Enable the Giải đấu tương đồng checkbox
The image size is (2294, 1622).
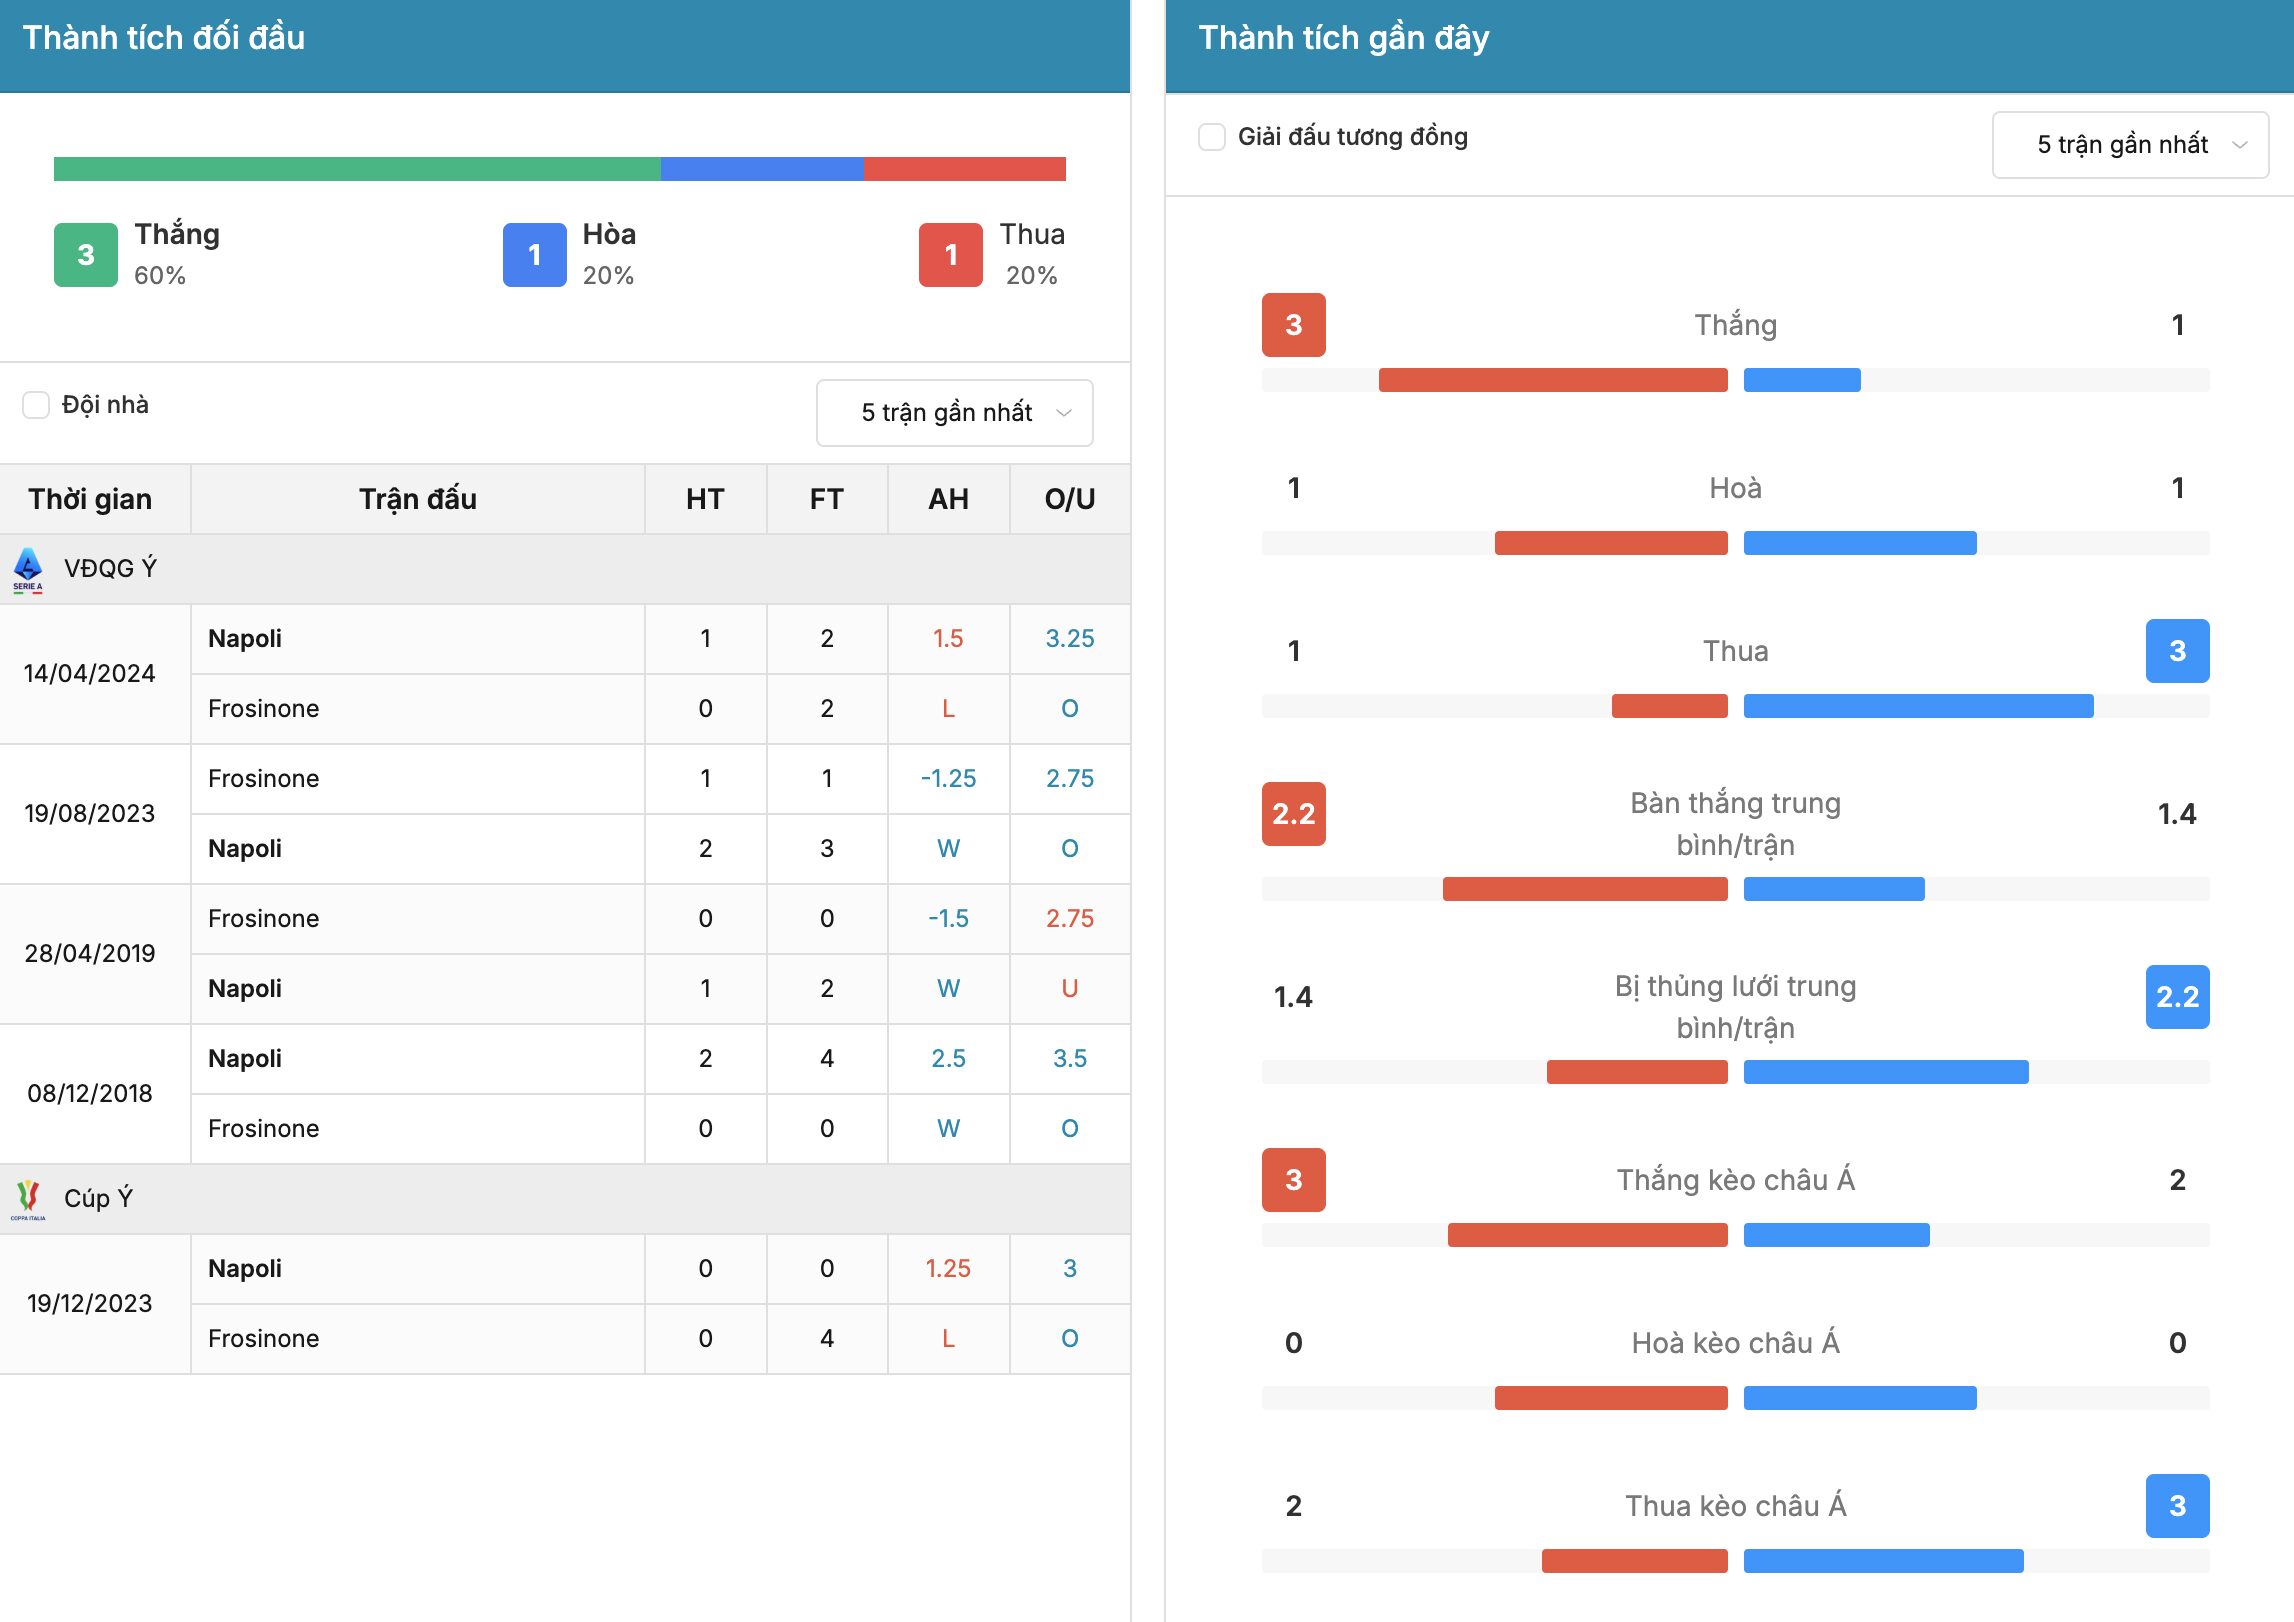pos(1212,137)
